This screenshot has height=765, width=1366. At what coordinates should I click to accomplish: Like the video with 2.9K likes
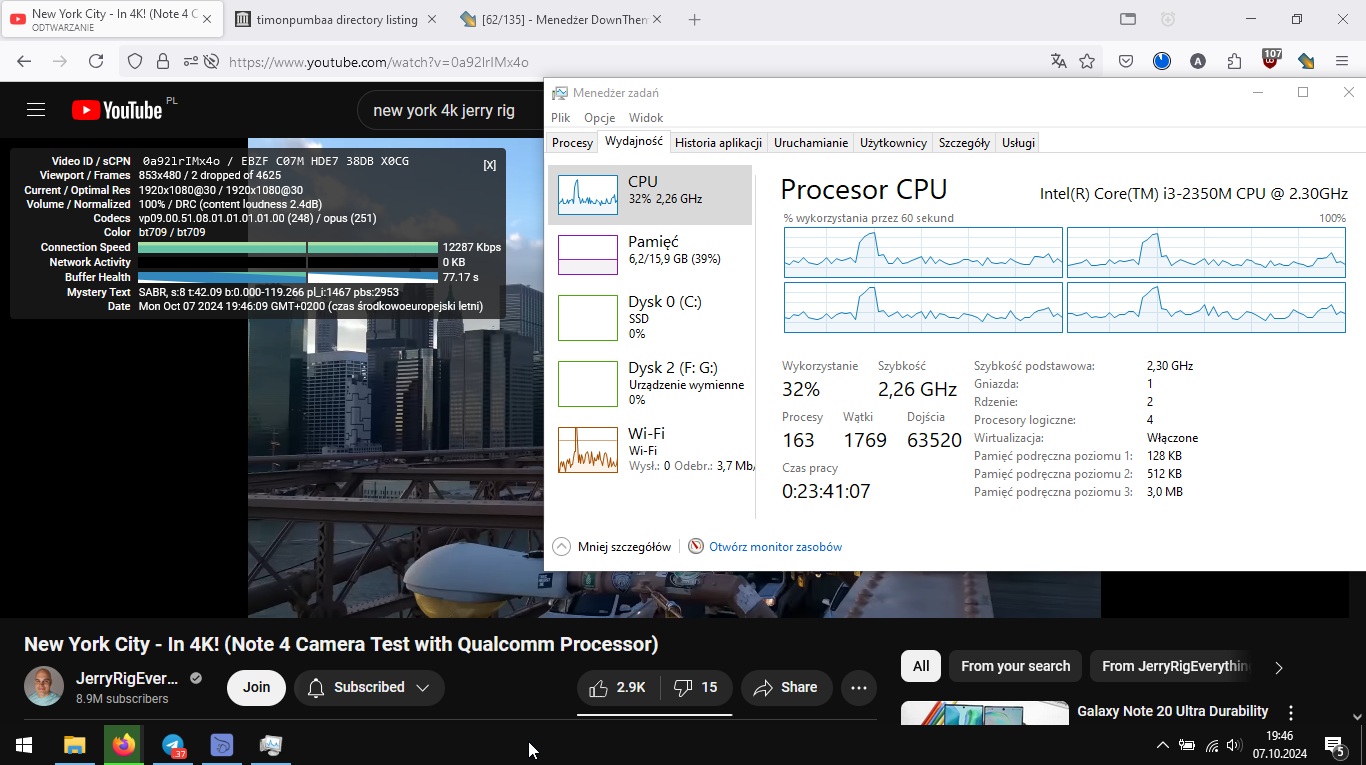pos(617,688)
